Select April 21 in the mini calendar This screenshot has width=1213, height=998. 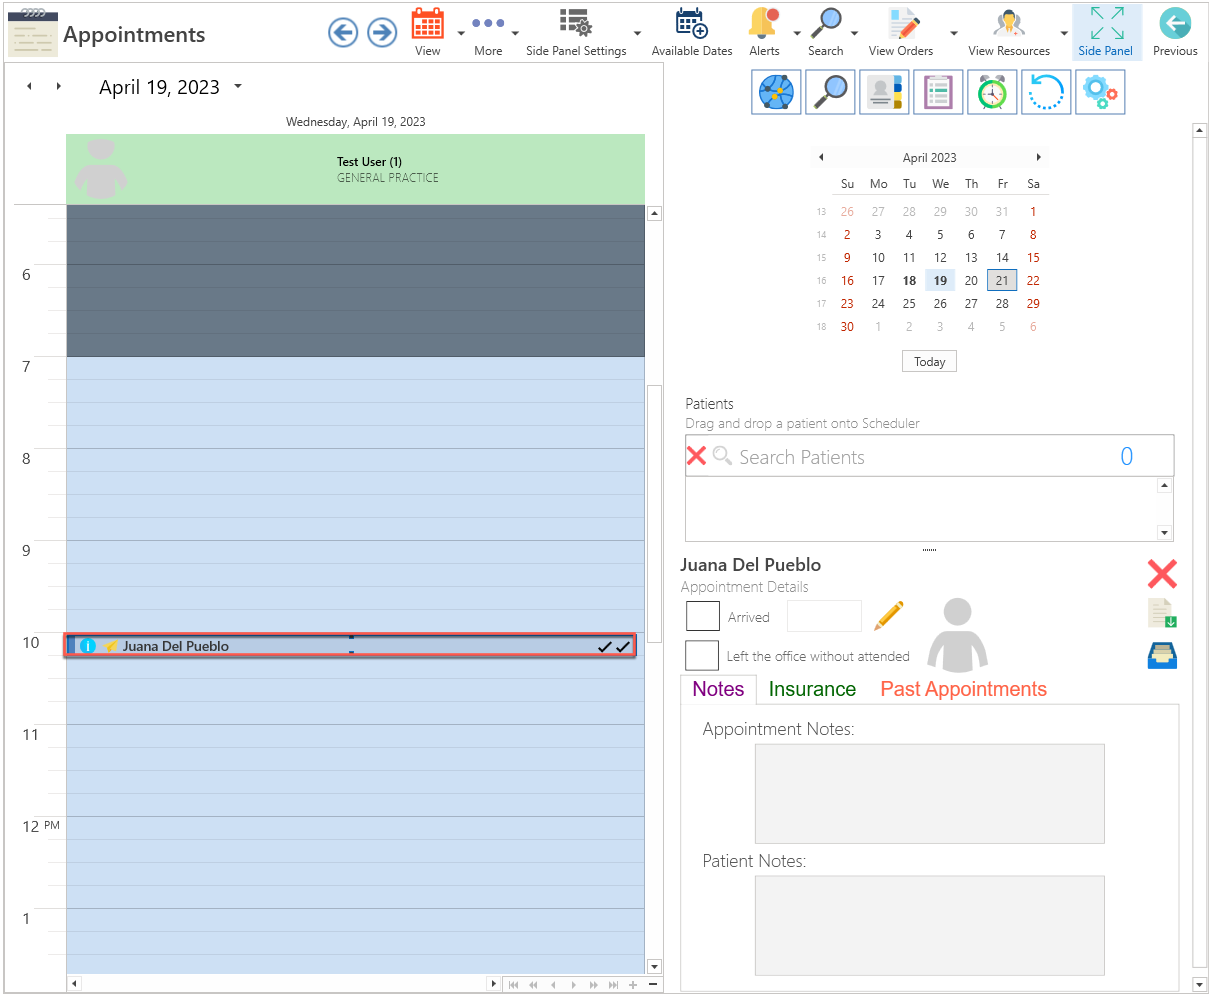1002,281
